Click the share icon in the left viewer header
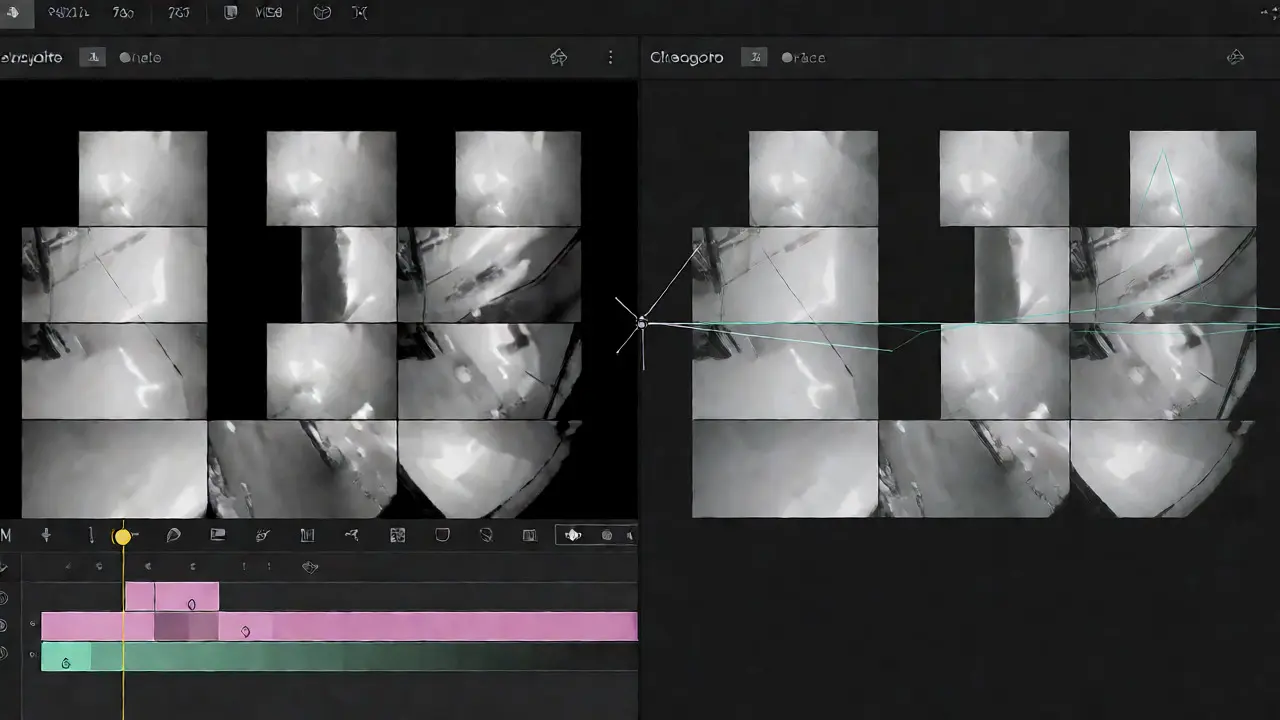 point(559,57)
